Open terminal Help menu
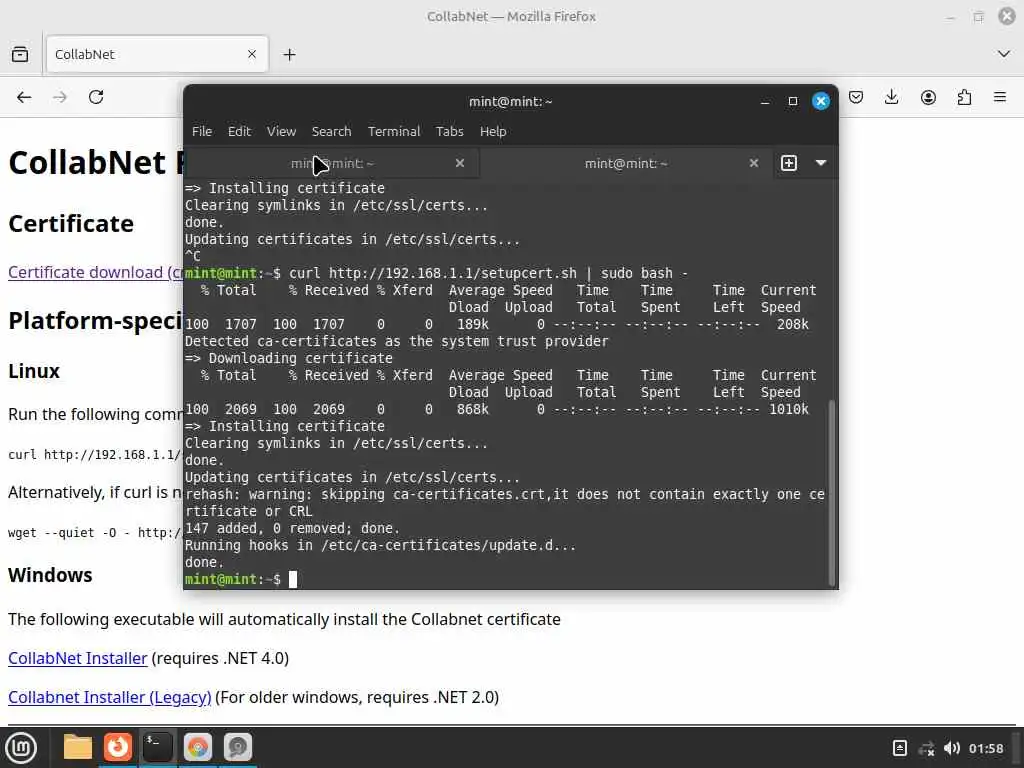This screenshot has width=1024, height=768. tap(493, 131)
